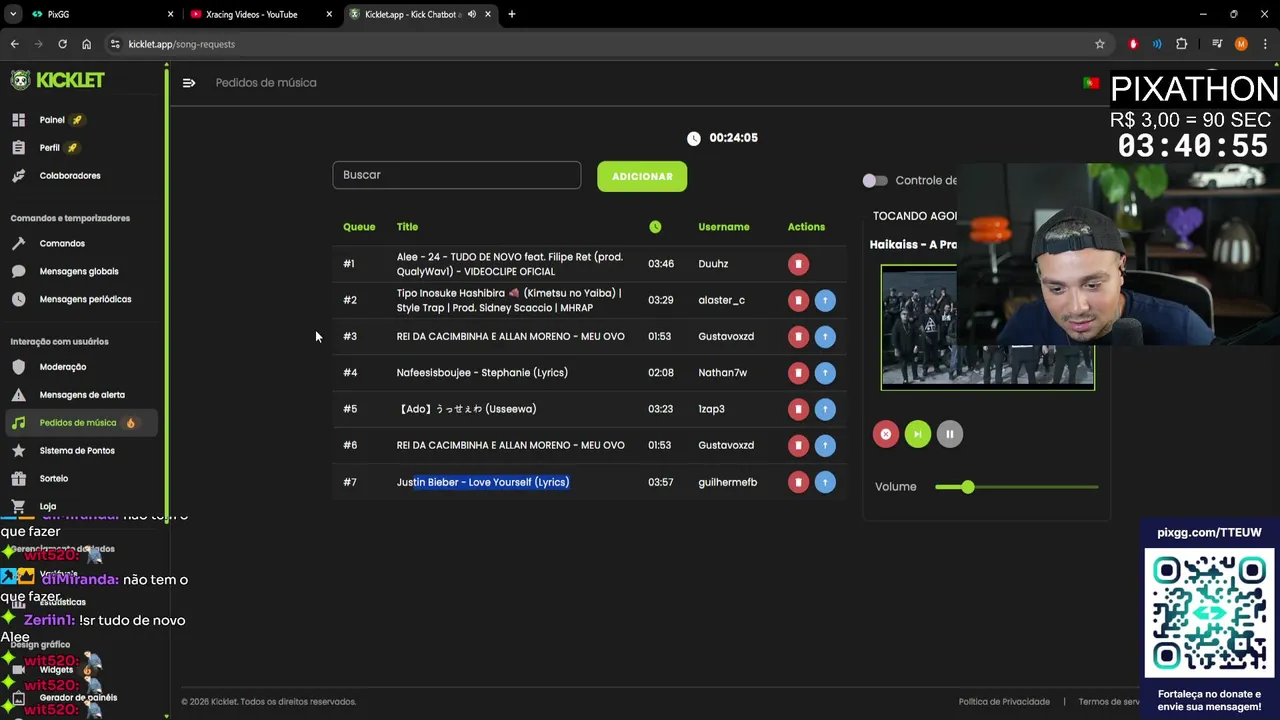Delete song #1 Alee - 24 TUDO DE NOVO
Viewport: 1280px width, 720px height.
(798, 264)
